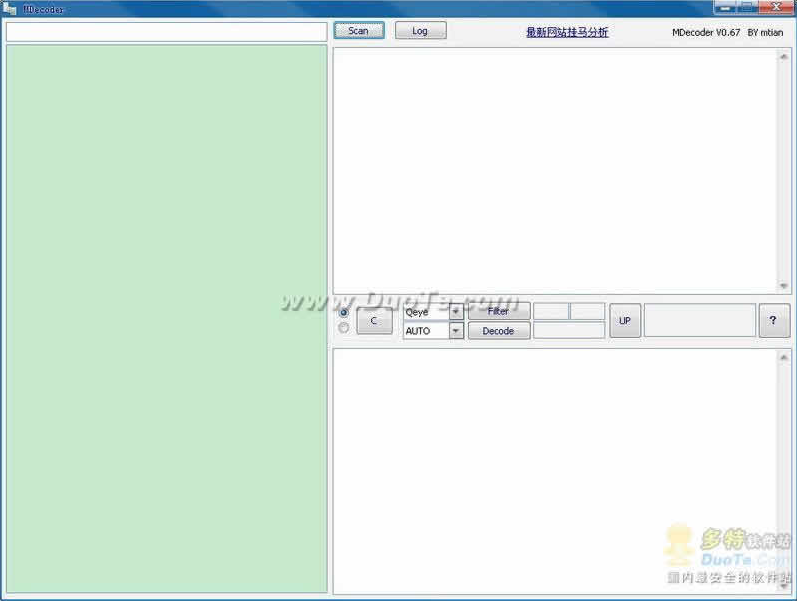Image resolution: width=797 pixels, height=601 pixels.
Task: Click the upper text area scrollbar up arrow
Action: (x=783, y=56)
